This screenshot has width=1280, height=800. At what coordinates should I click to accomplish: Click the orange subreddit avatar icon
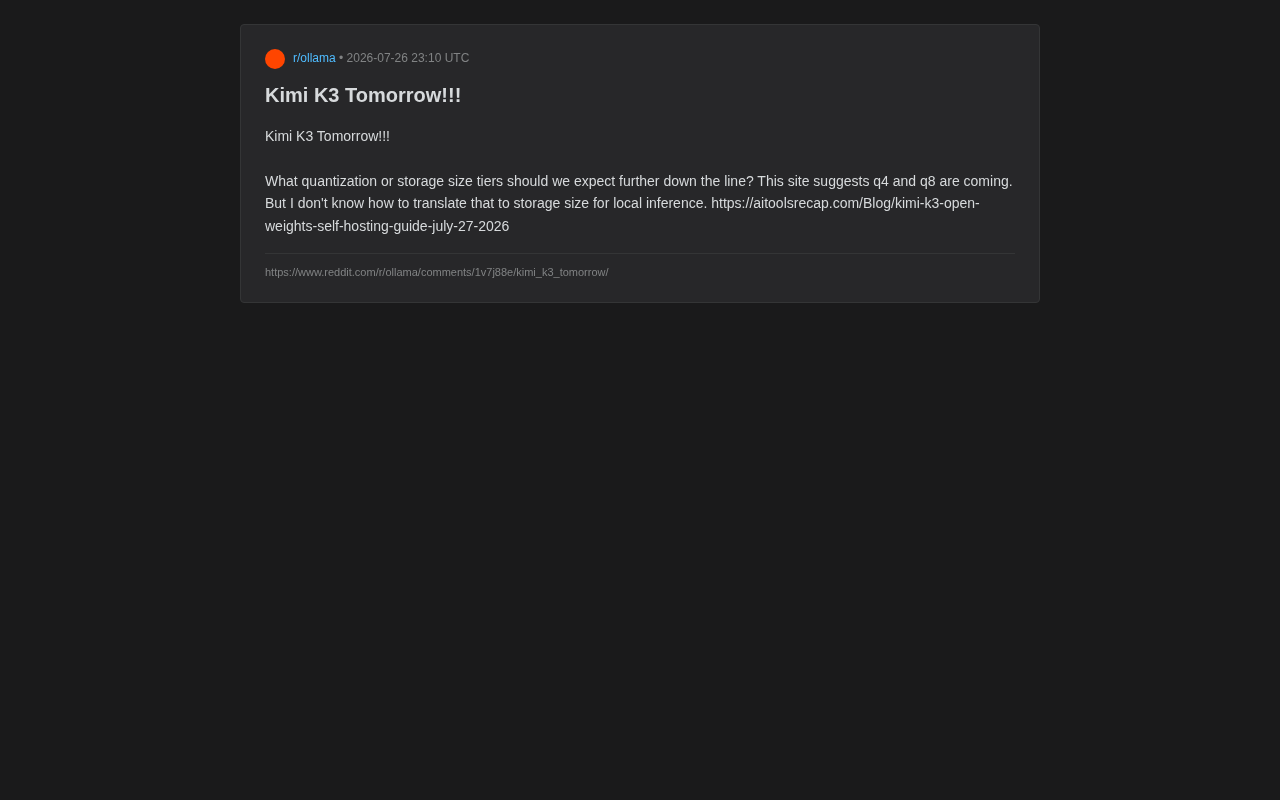(x=275, y=59)
